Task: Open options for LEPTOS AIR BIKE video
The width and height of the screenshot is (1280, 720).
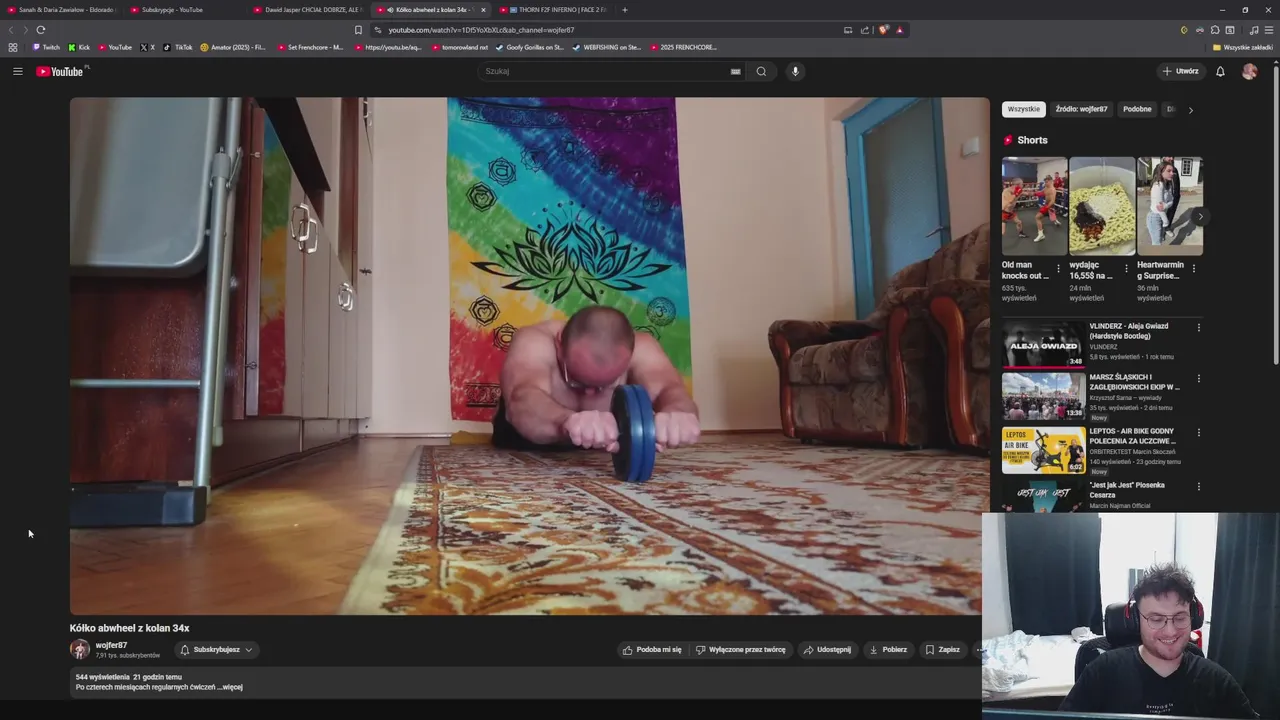Action: tap(1198, 433)
